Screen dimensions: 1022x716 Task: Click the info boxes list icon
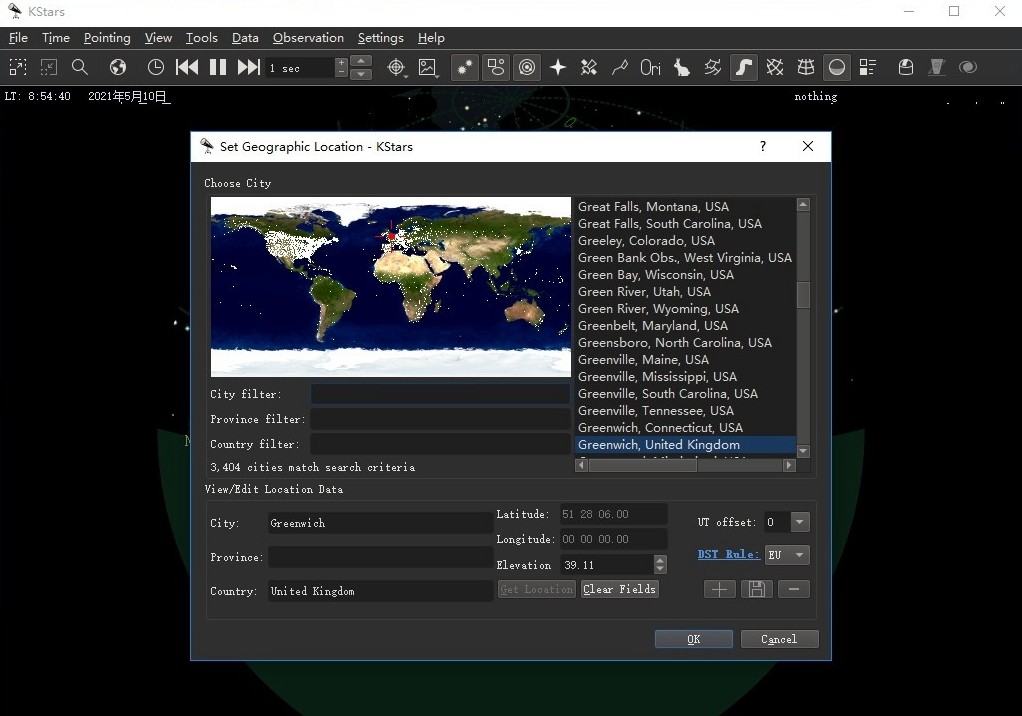click(x=868, y=67)
